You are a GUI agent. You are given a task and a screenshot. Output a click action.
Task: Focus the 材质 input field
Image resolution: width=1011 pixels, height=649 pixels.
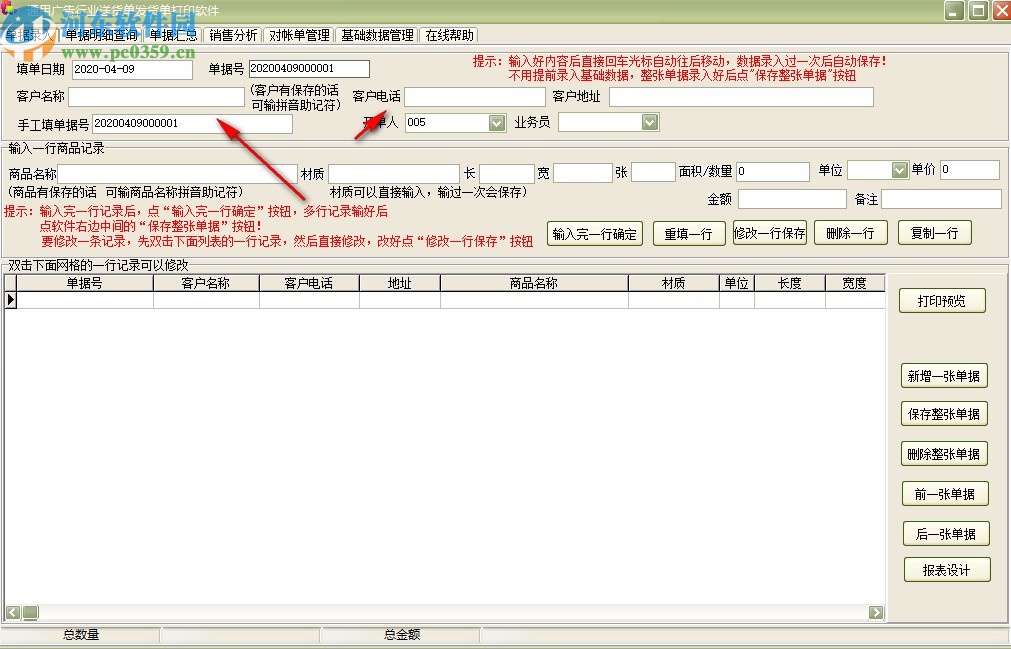[393, 174]
